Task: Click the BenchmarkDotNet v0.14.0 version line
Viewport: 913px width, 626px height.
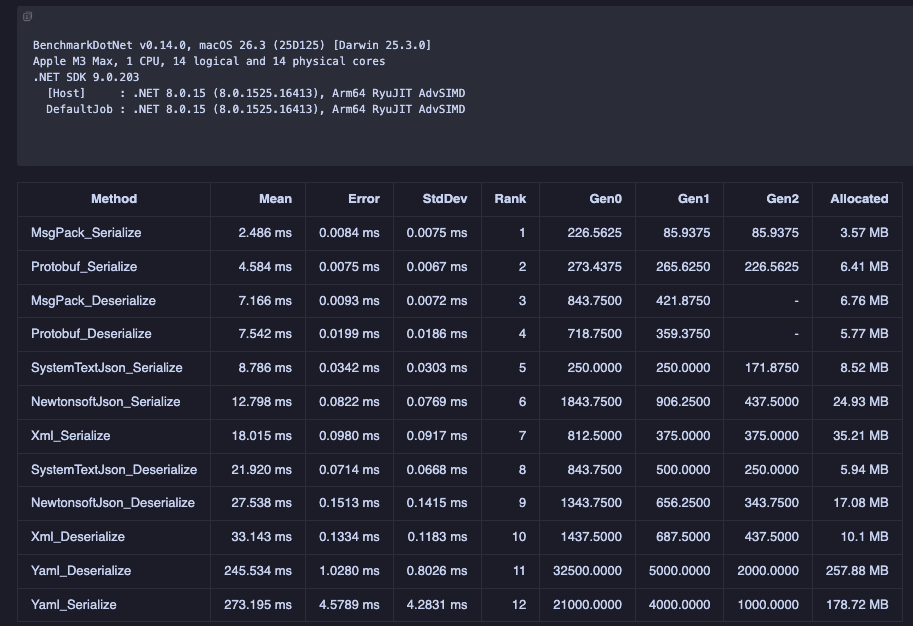Action: point(232,46)
